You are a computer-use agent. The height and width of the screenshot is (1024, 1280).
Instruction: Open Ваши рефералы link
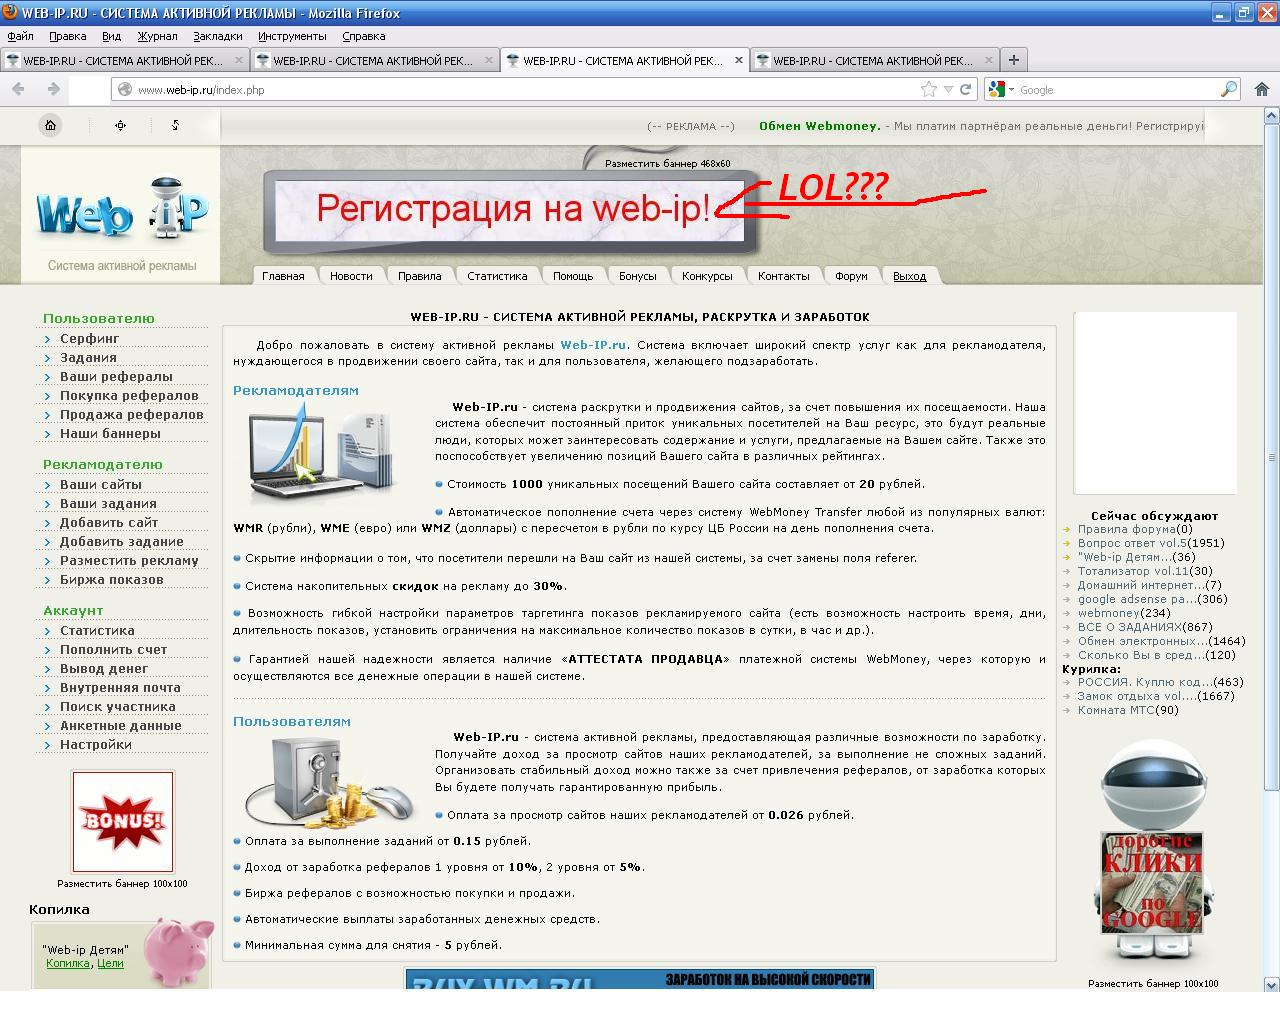point(116,377)
